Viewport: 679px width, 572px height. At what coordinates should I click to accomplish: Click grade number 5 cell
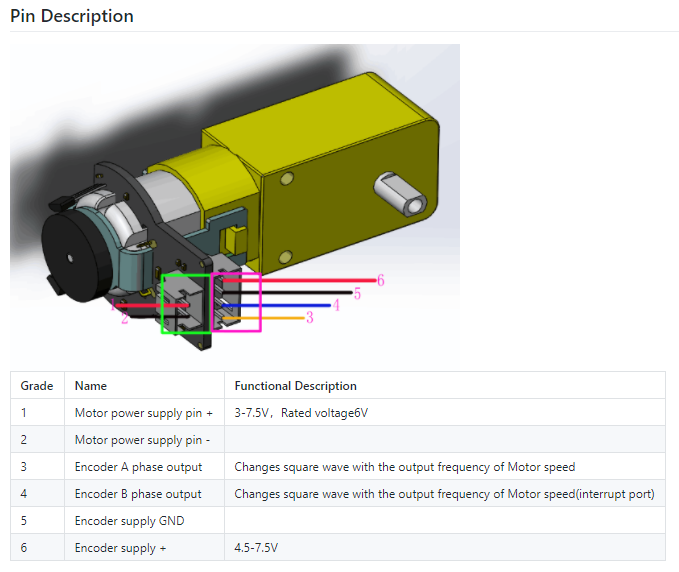pos(37,520)
